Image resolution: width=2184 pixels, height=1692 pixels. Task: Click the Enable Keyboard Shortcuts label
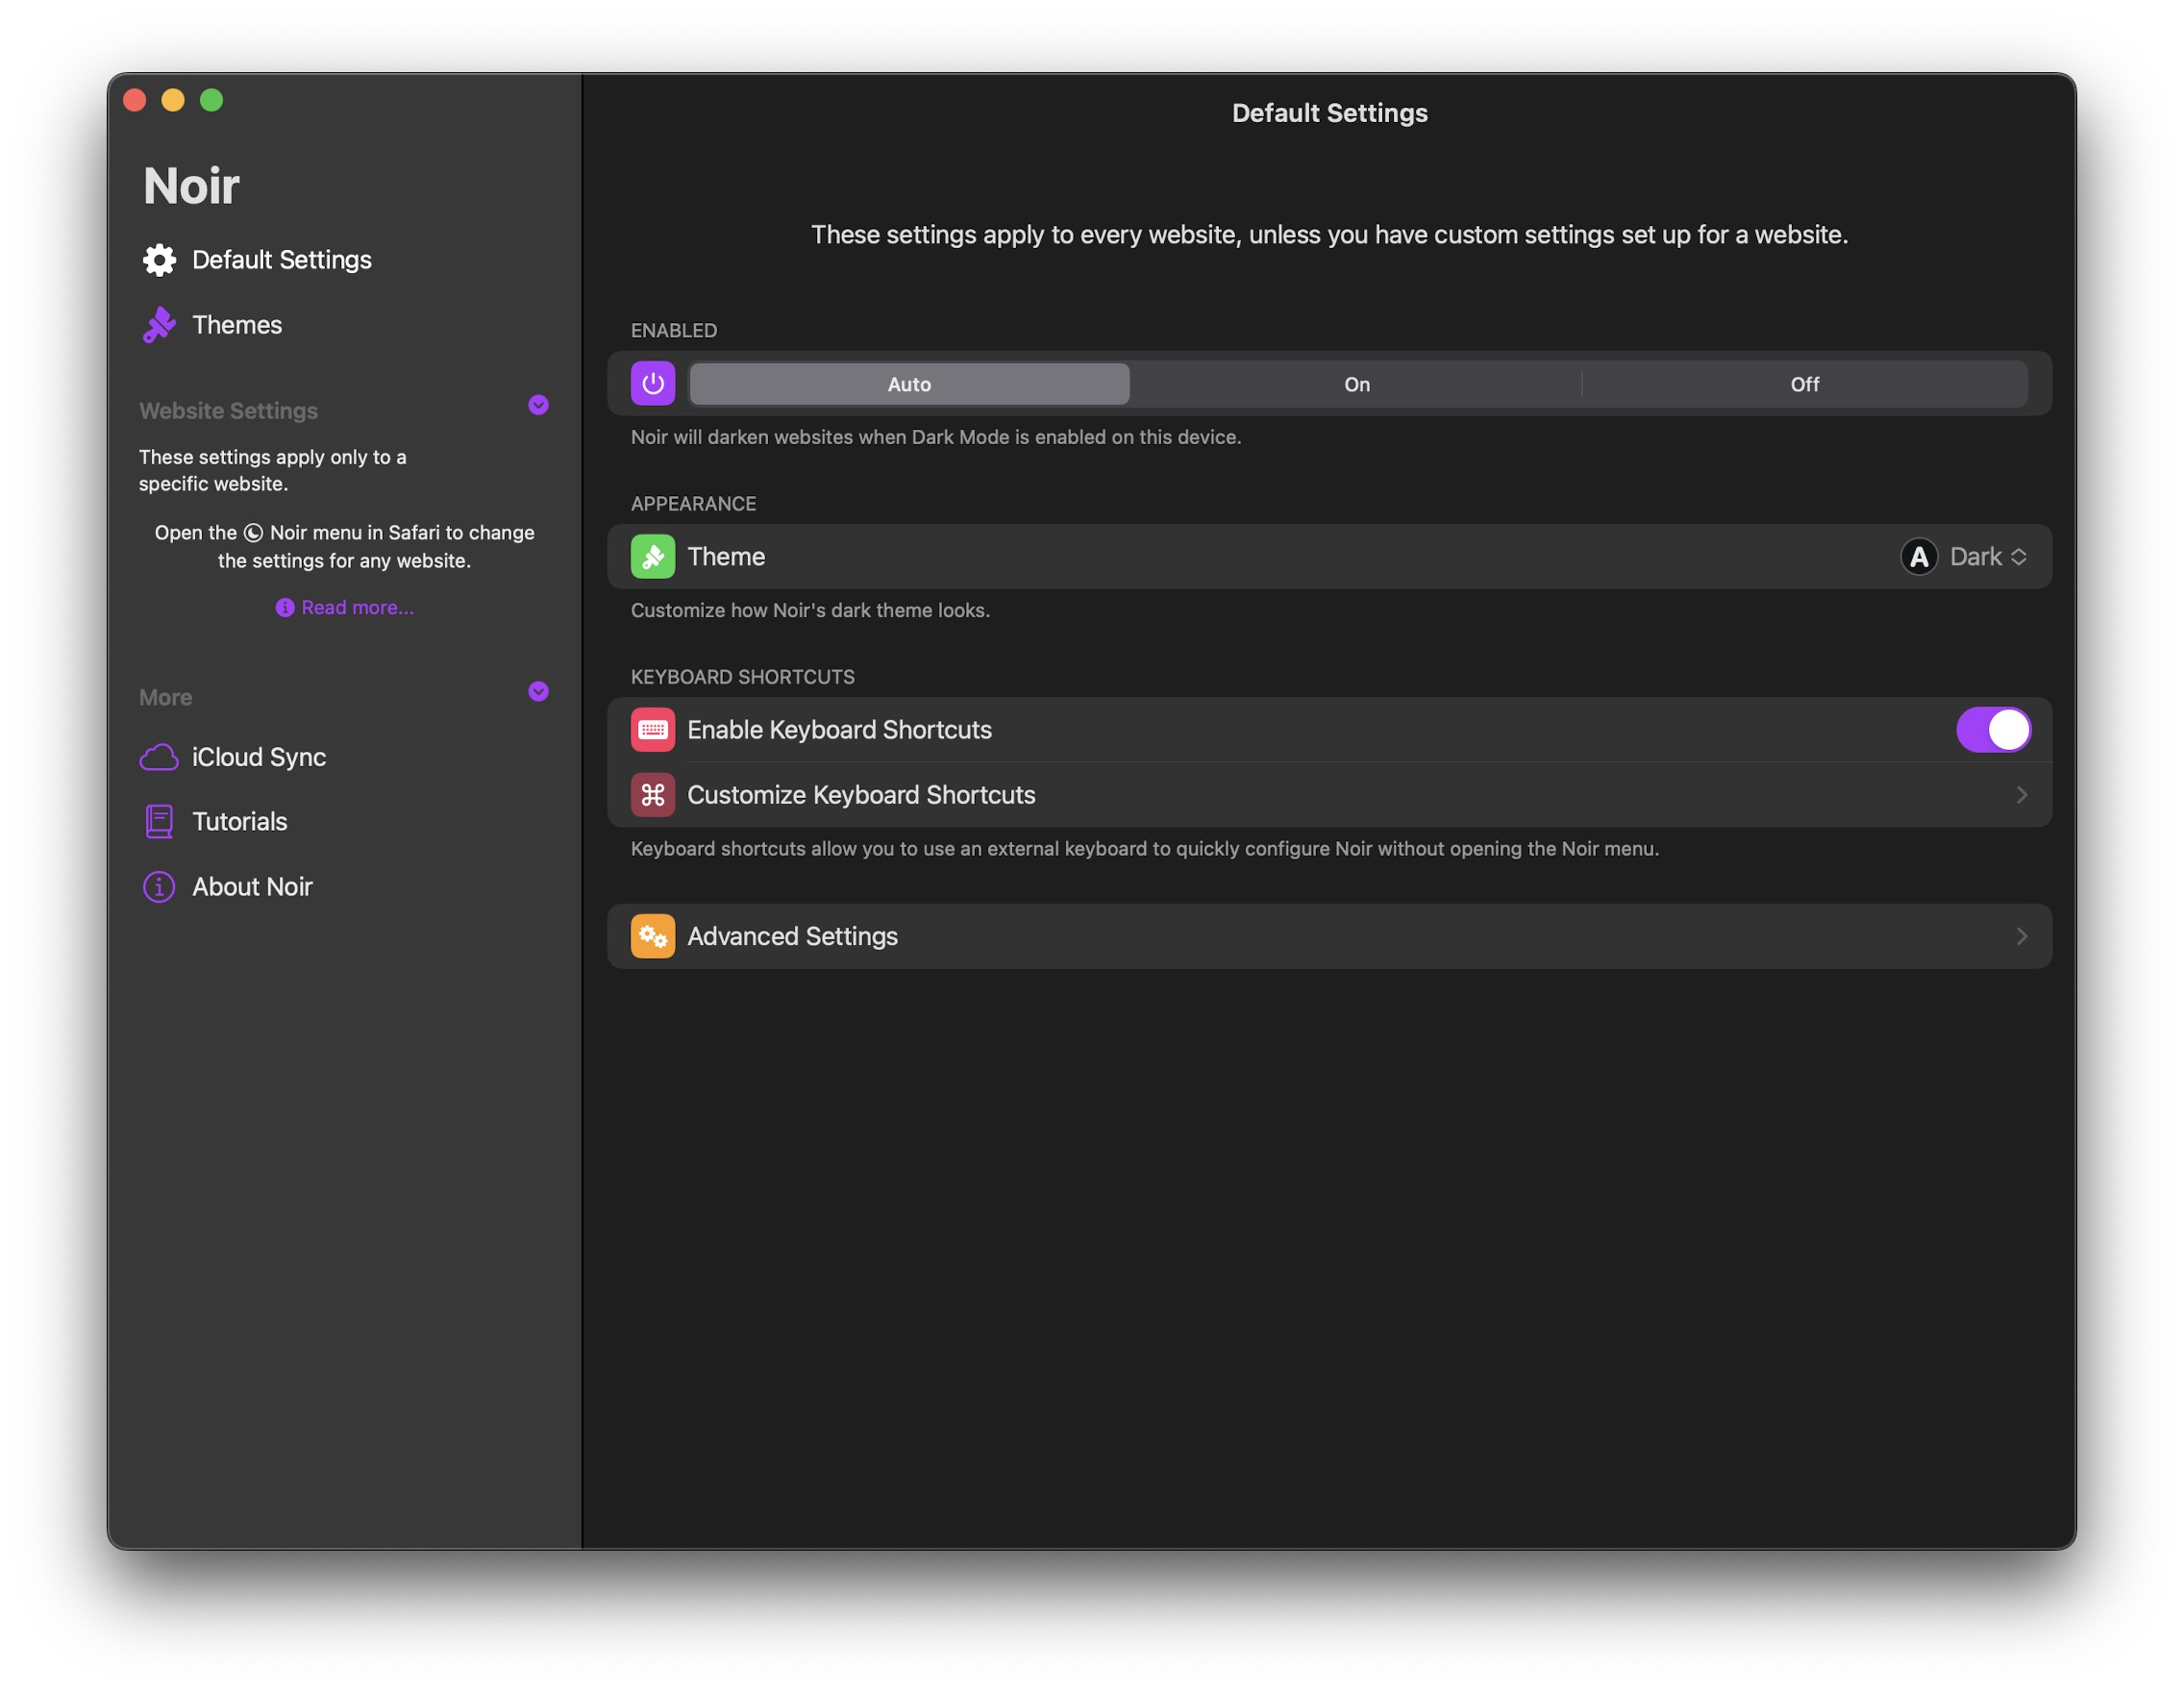click(839, 730)
